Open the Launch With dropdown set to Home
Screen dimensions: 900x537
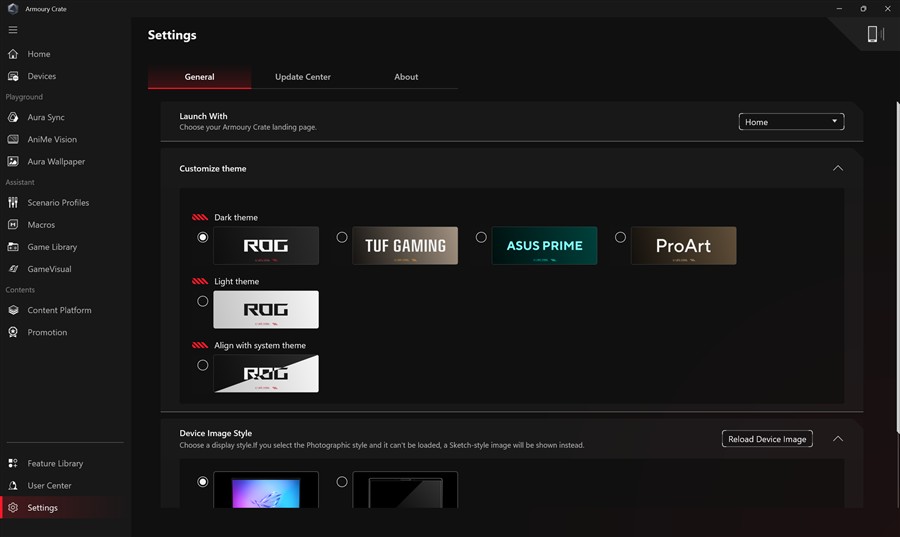[x=791, y=122]
